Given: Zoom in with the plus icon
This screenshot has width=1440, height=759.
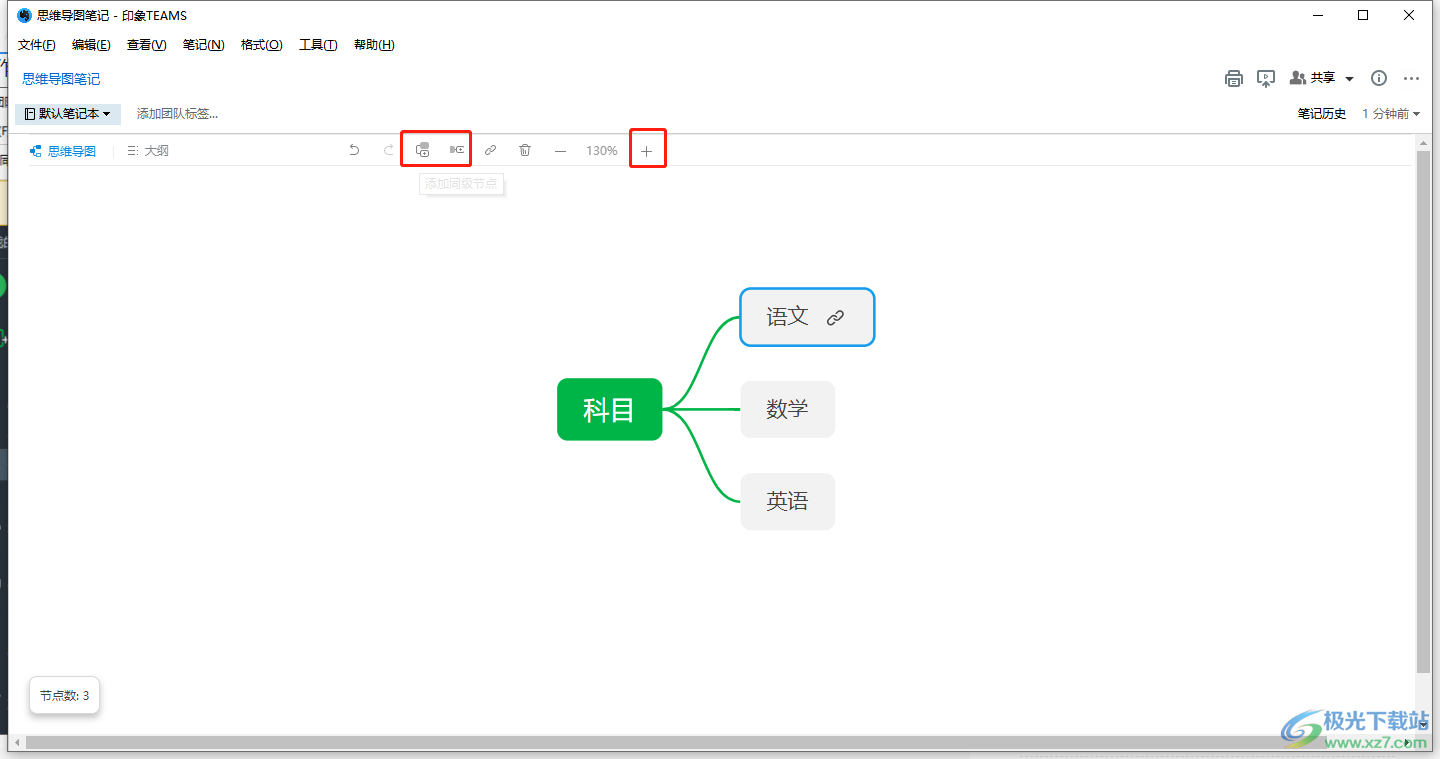Looking at the screenshot, I should pos(647,151).
